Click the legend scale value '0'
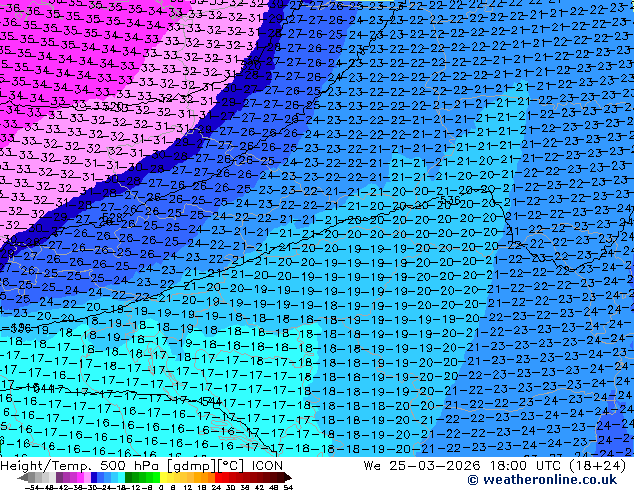The image size is (634, 490). click(161, 487)
